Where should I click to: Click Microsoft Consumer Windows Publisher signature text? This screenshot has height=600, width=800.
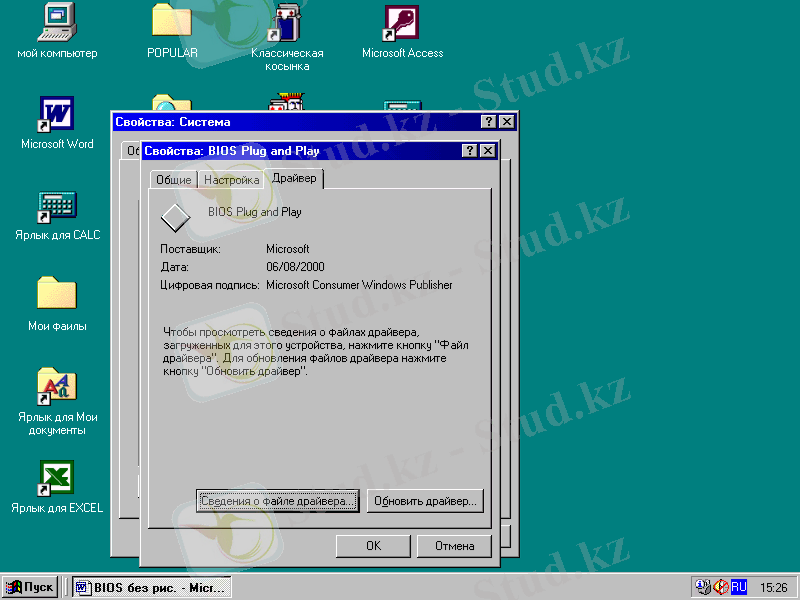point(359,285)
